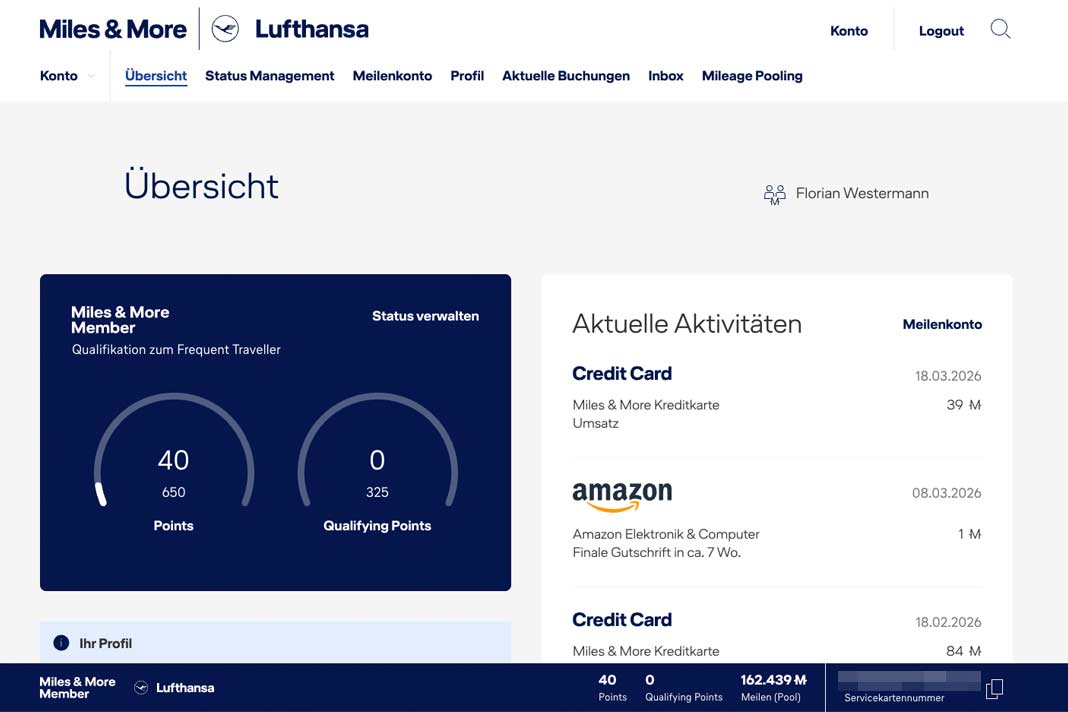
Task: Open the Mileage Pooling tab
Action: 752,76
